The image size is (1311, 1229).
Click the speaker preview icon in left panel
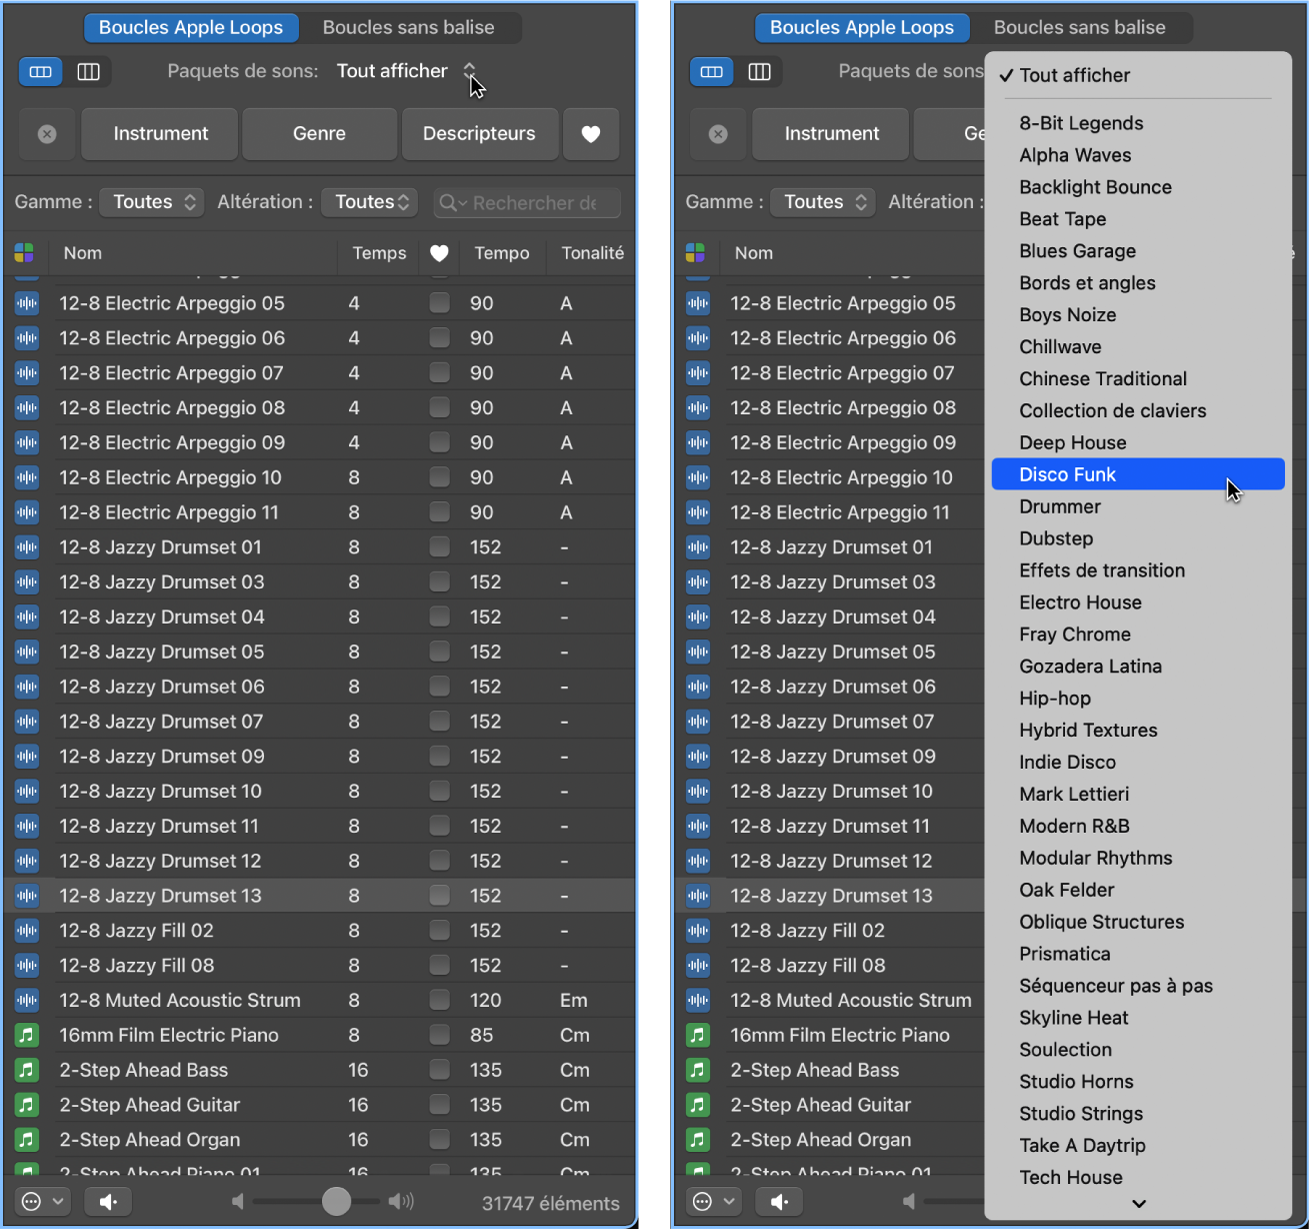click(108, 1201)
